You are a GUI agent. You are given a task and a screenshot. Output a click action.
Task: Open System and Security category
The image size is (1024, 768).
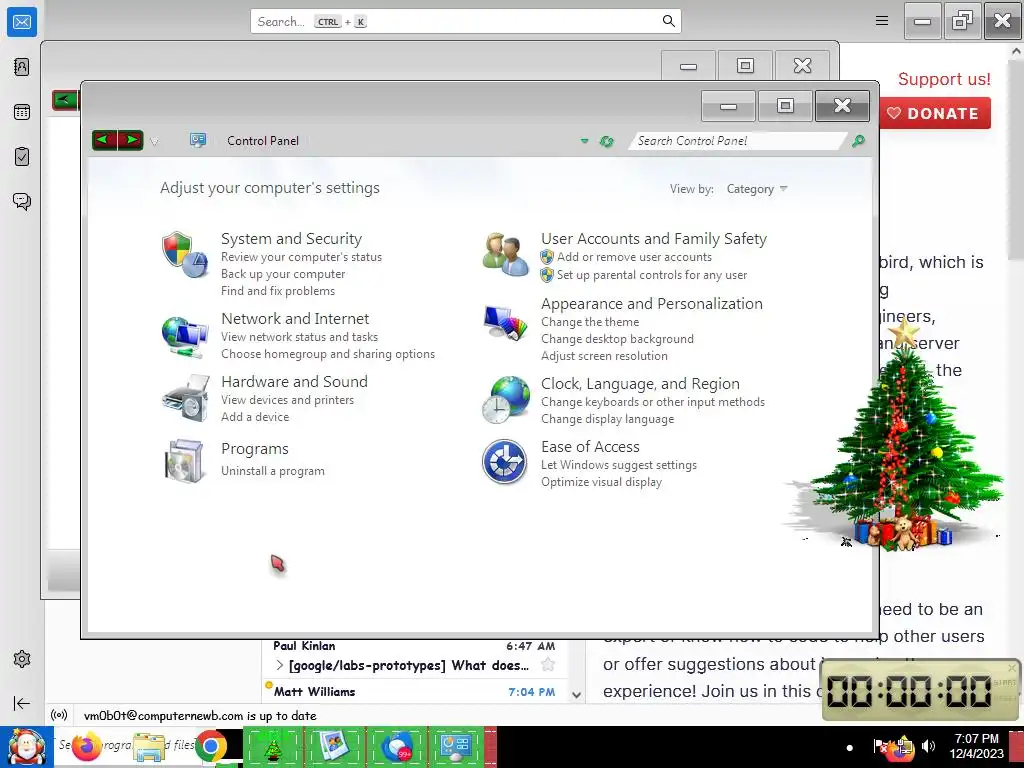point(291,238)
